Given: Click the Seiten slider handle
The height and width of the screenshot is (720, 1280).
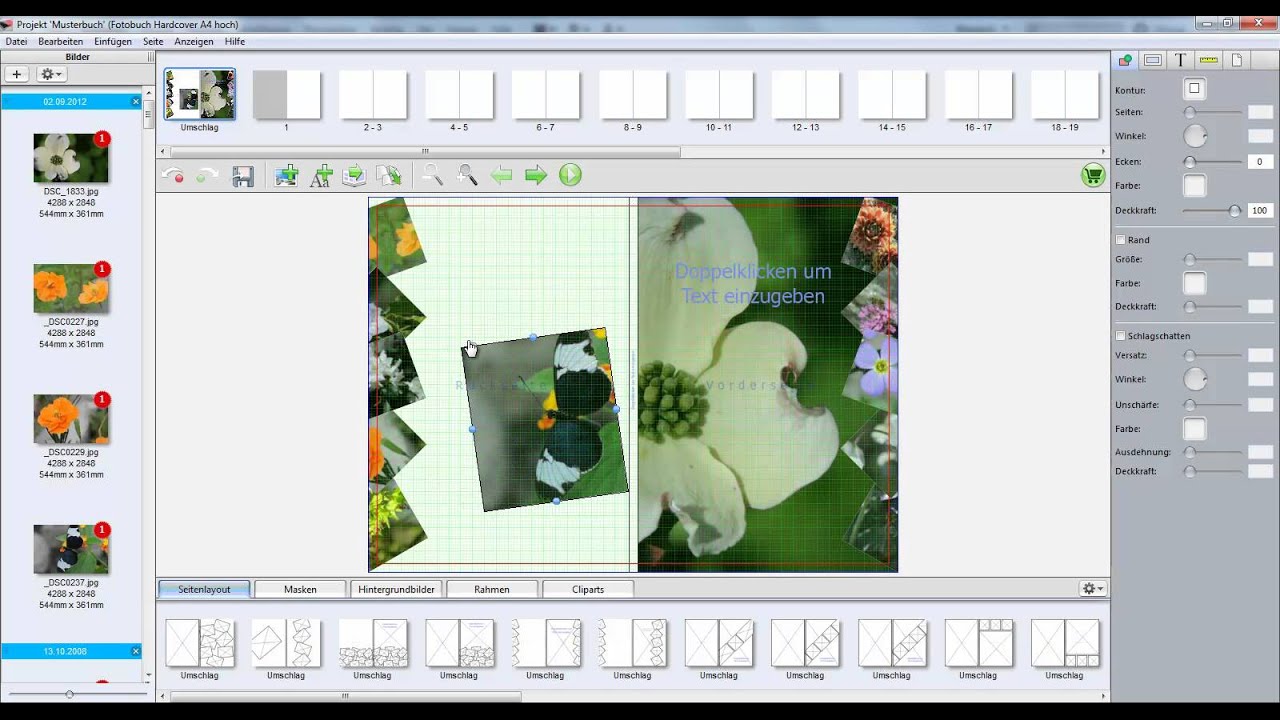Looking at the screenshot, I should 1190,112.
